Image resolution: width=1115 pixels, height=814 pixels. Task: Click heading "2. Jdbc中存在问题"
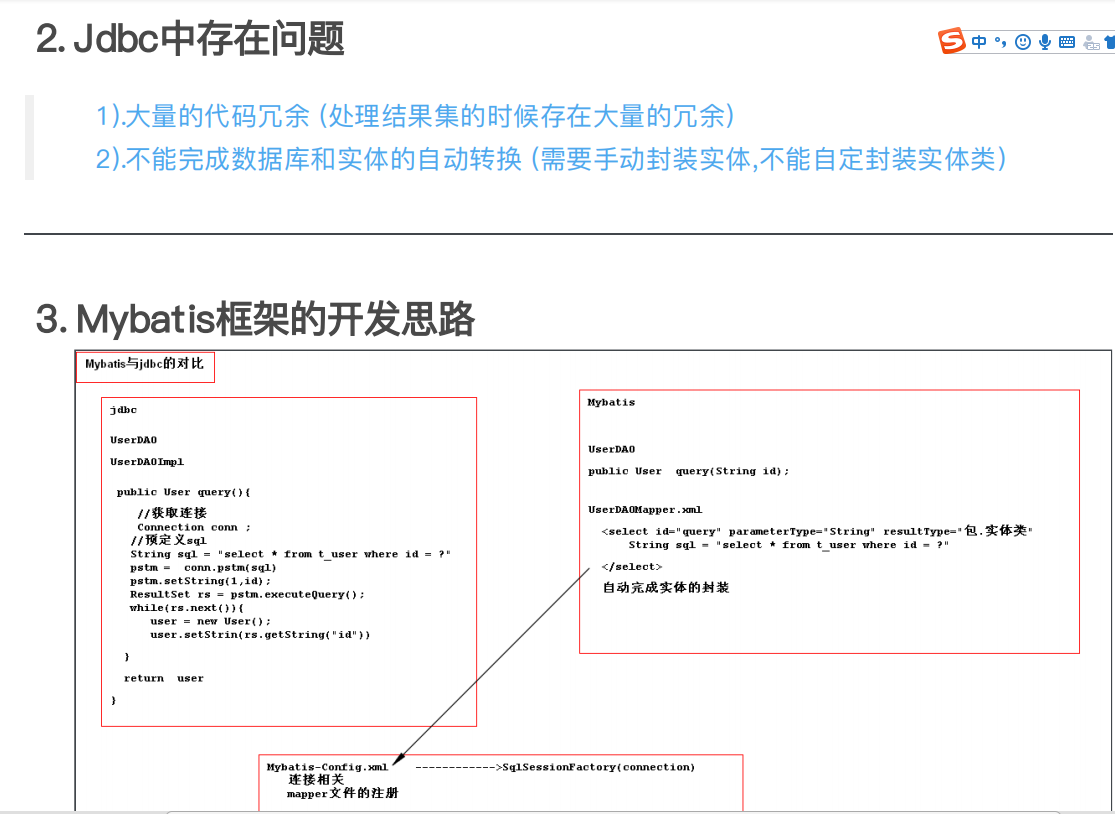(190, 38)
